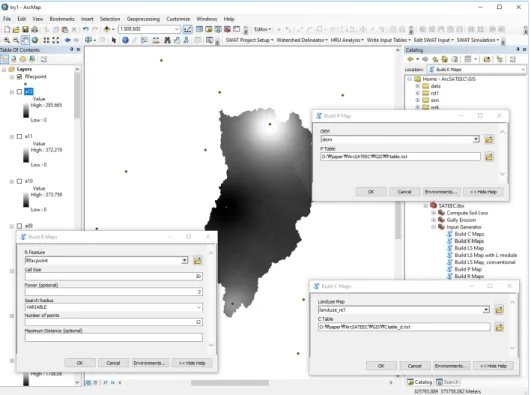The width and height of the screenshot is (531, 395).
Task: Uncheck the Rfacpoint layer checkbox
Action: [19, 77]
